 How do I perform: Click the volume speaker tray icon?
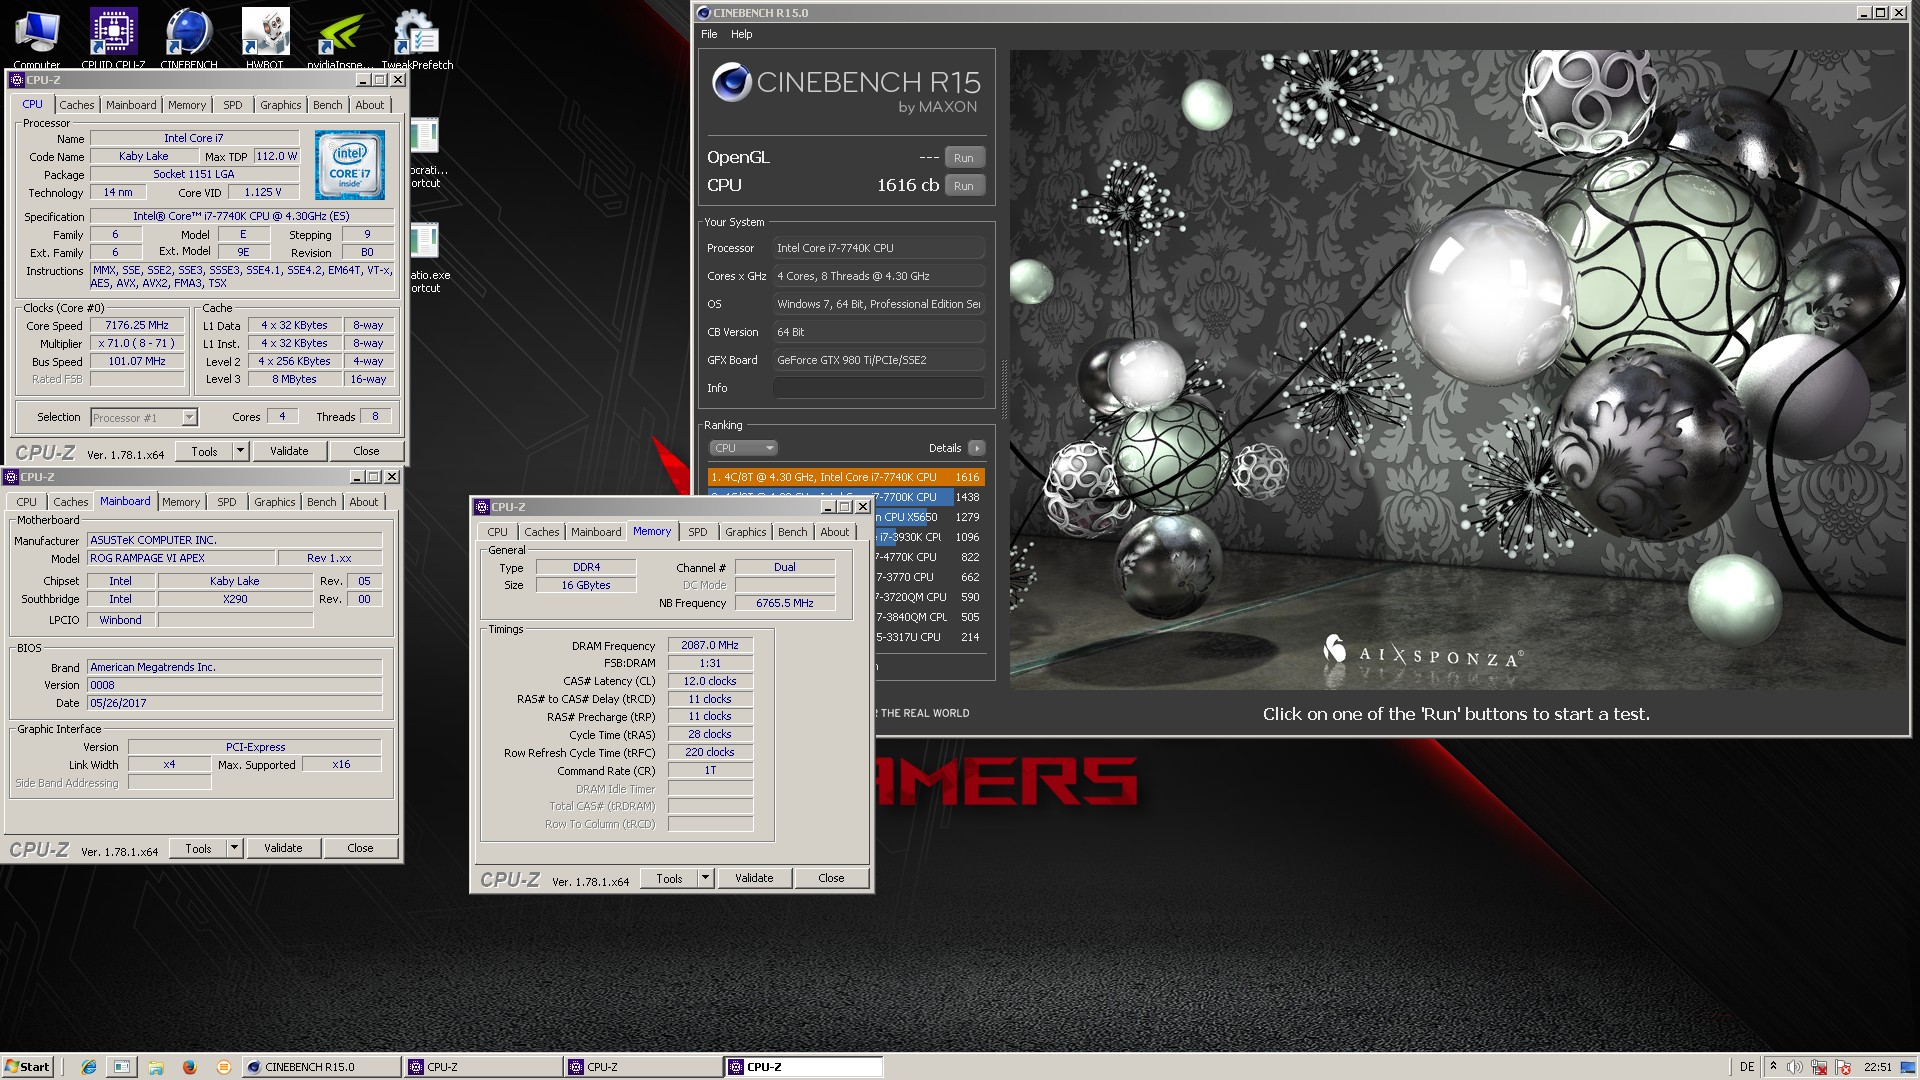click(1796, 1067)
